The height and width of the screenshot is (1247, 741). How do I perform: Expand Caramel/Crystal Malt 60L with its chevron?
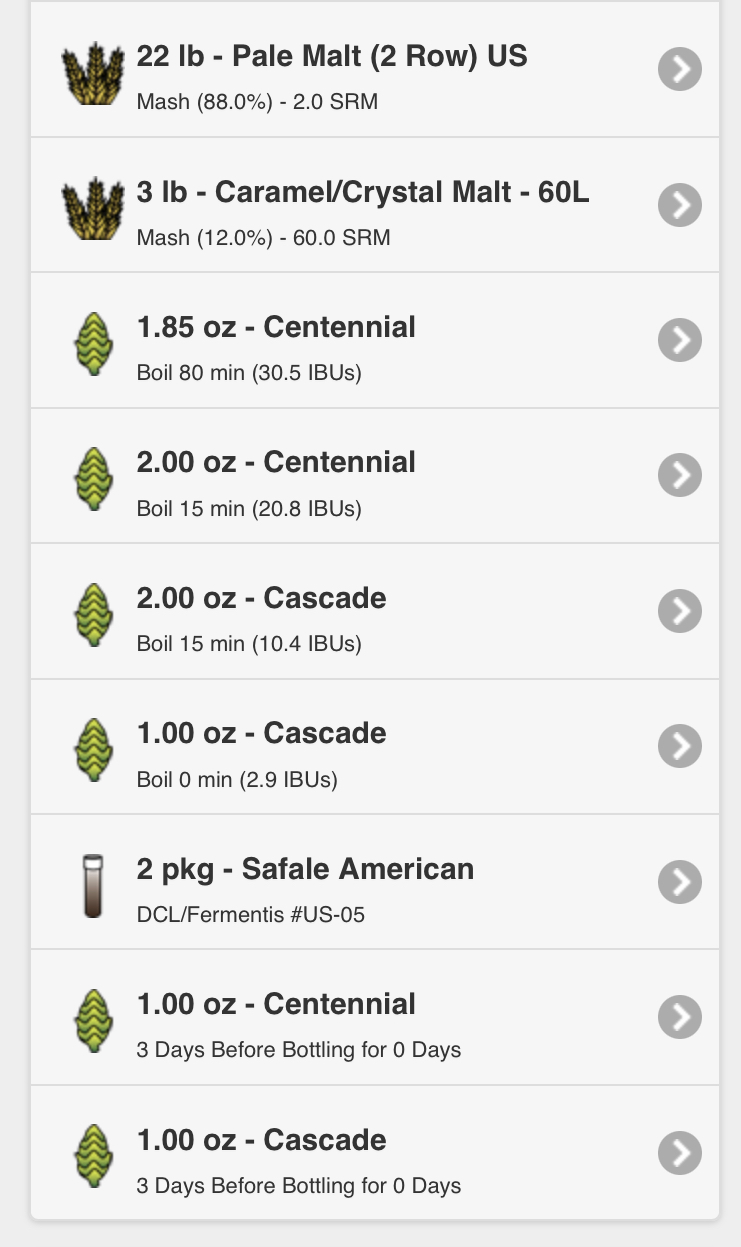point(680,205)
